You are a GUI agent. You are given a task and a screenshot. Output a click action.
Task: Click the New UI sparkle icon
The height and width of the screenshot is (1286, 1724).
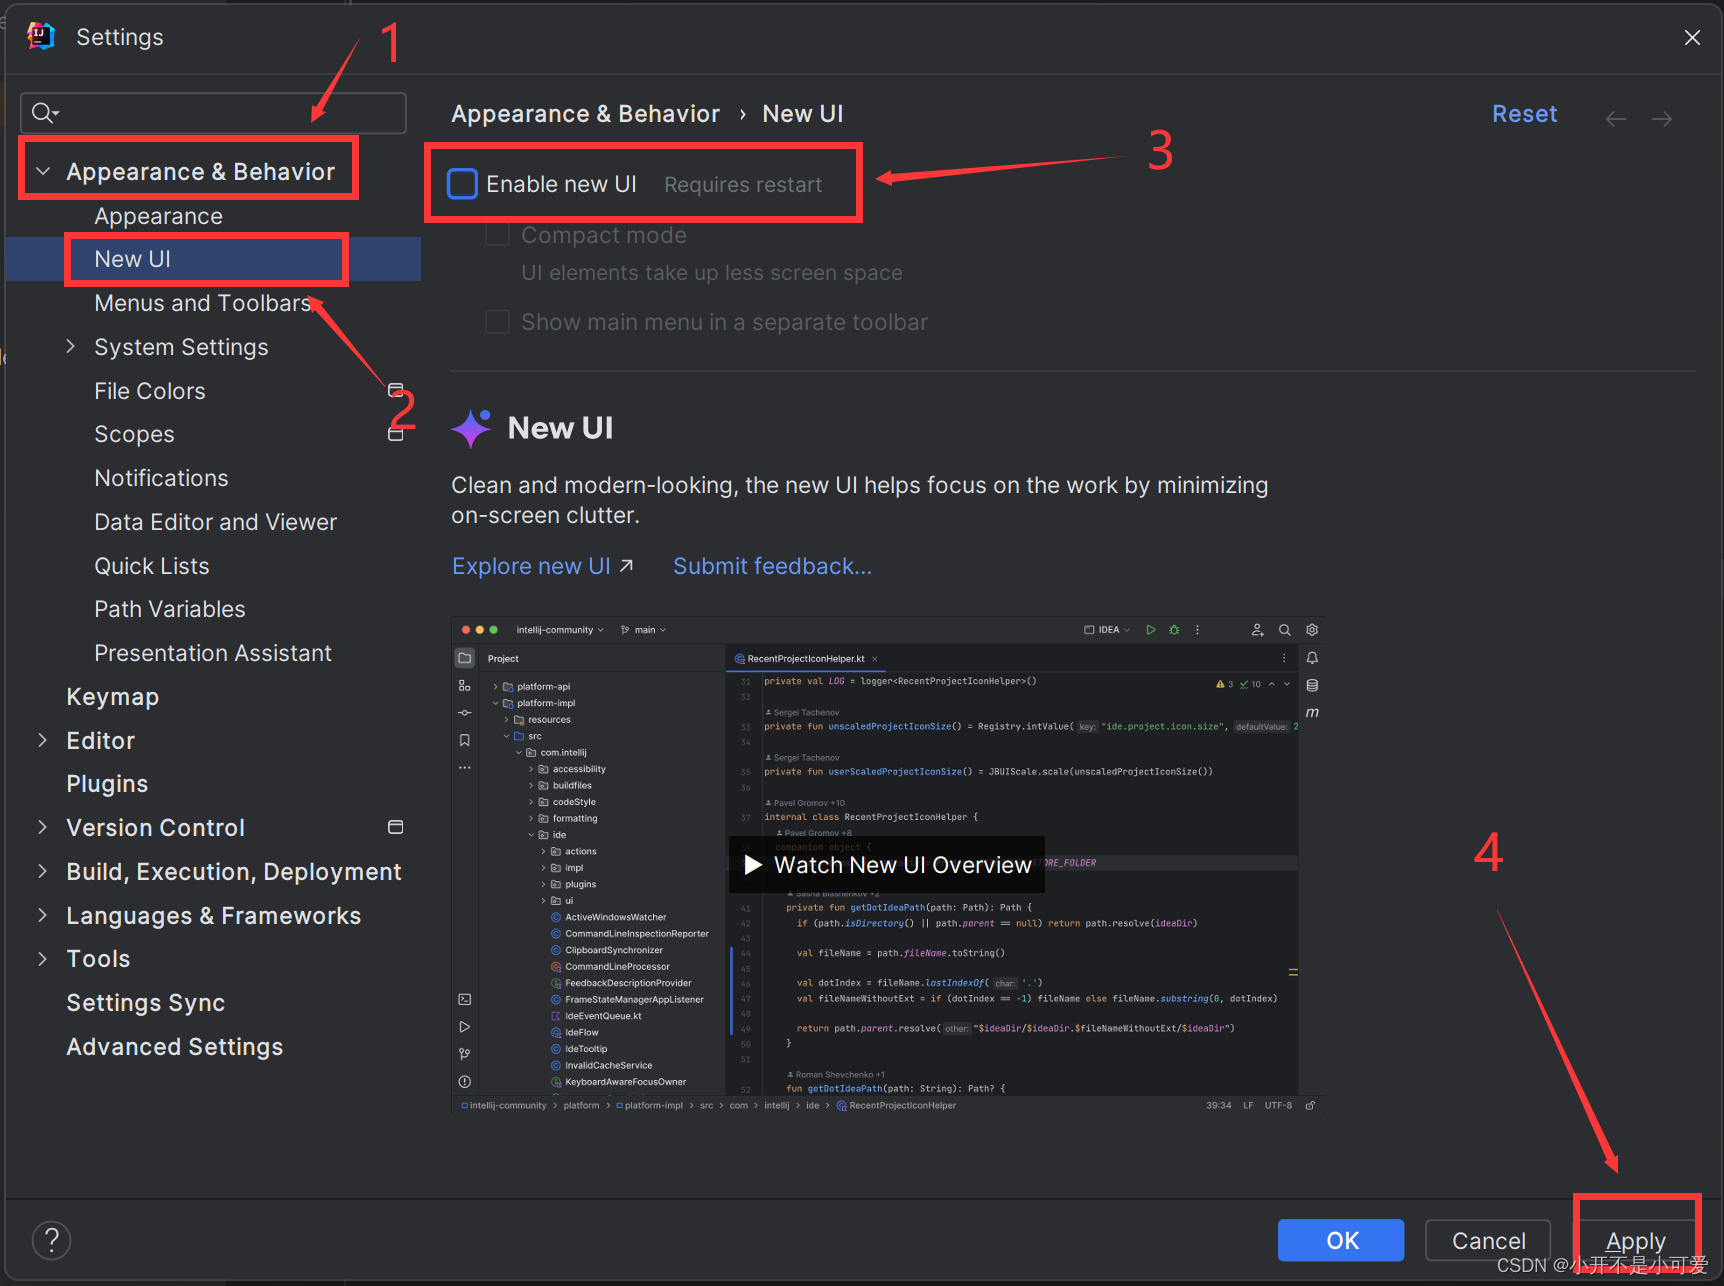(471, 428)
